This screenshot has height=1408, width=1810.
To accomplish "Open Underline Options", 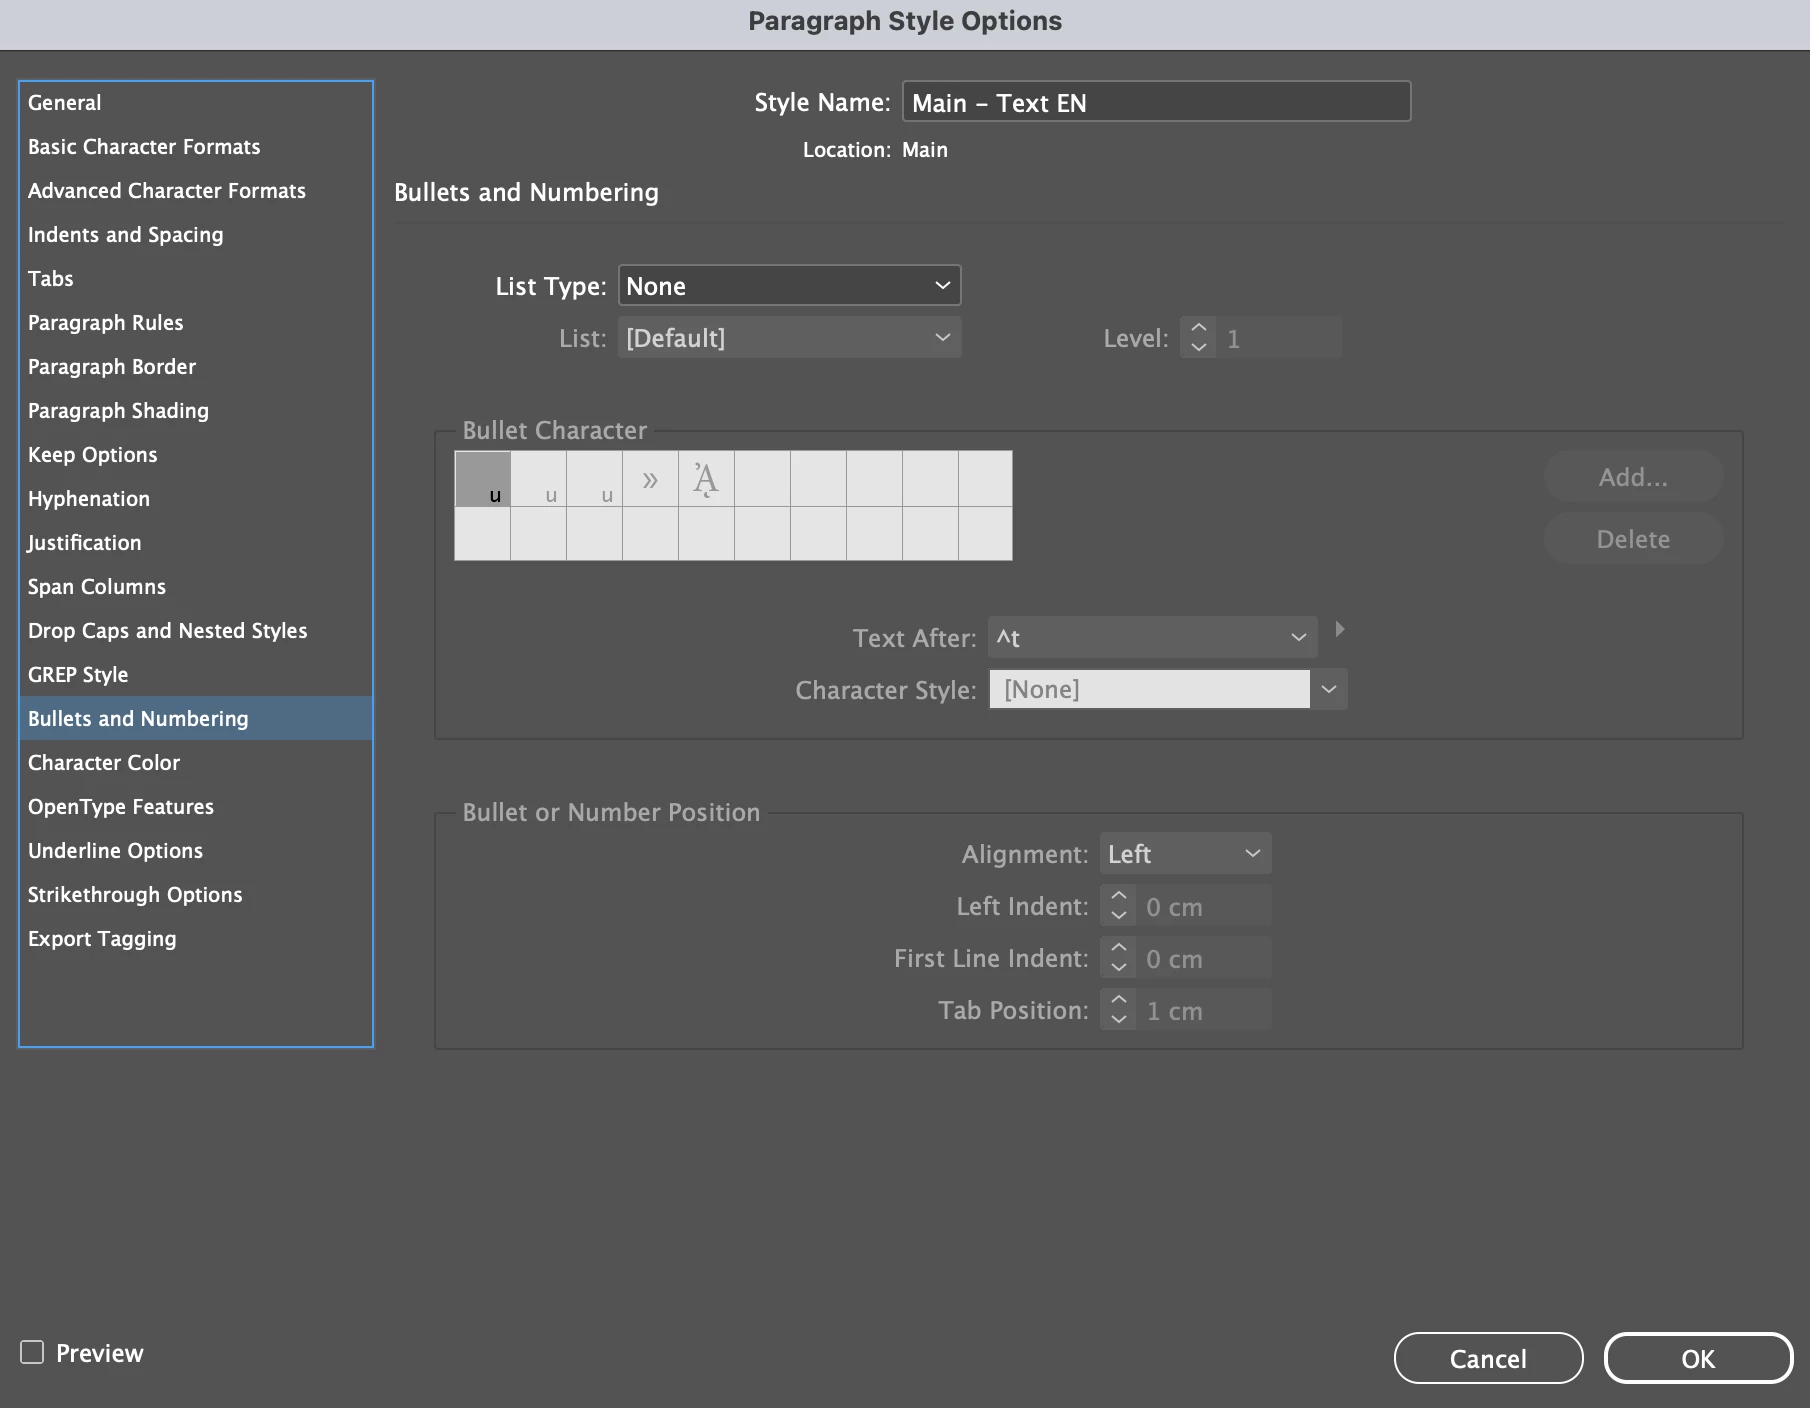I will (196, 850).
